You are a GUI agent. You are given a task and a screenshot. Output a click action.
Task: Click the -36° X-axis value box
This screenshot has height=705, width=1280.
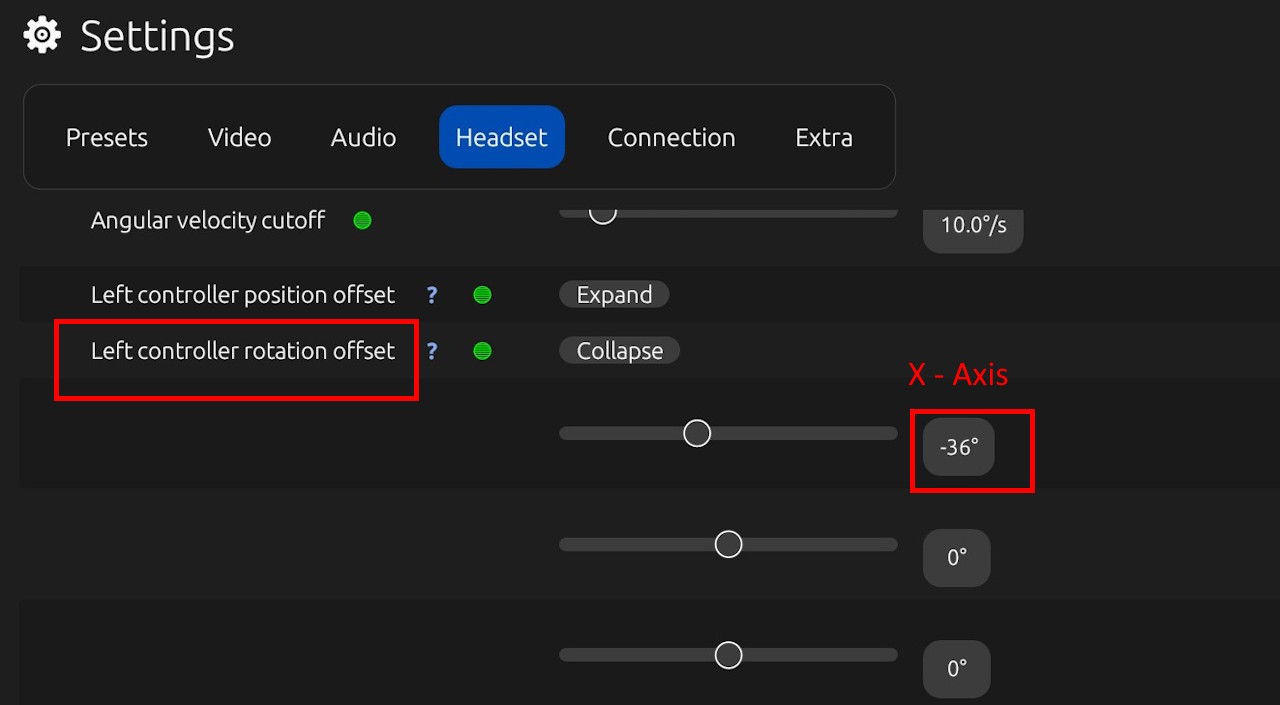click(958, 447)
